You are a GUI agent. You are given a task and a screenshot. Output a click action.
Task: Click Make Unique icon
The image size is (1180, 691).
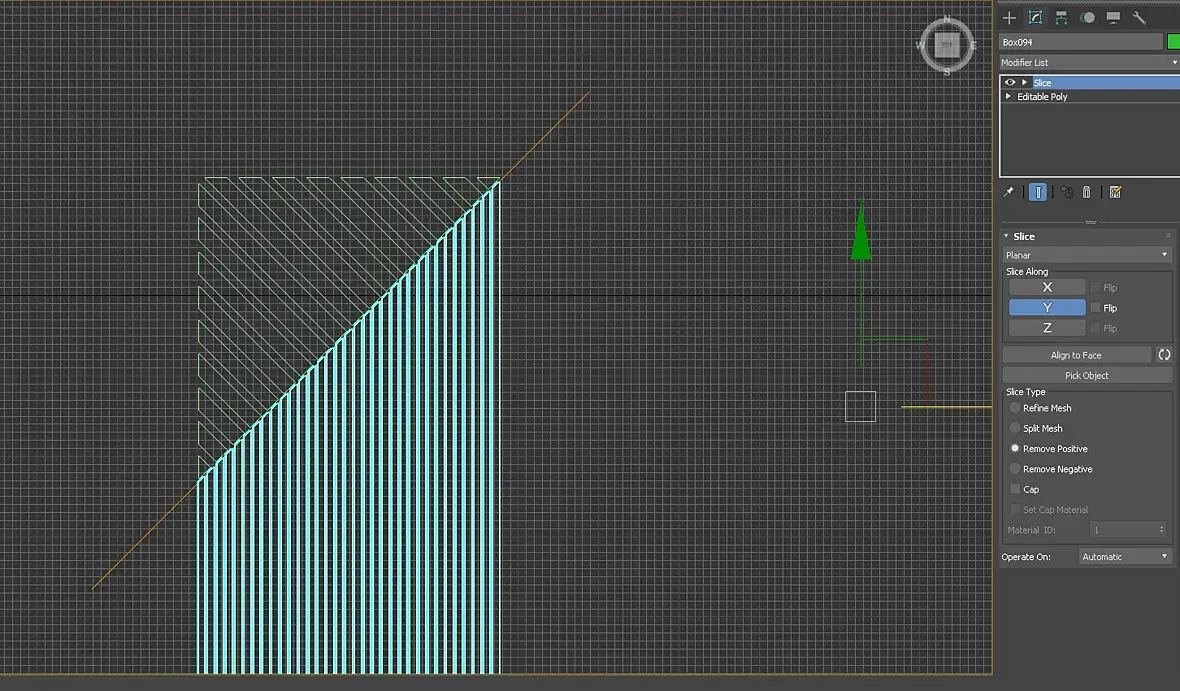[x=1066, y=192]
